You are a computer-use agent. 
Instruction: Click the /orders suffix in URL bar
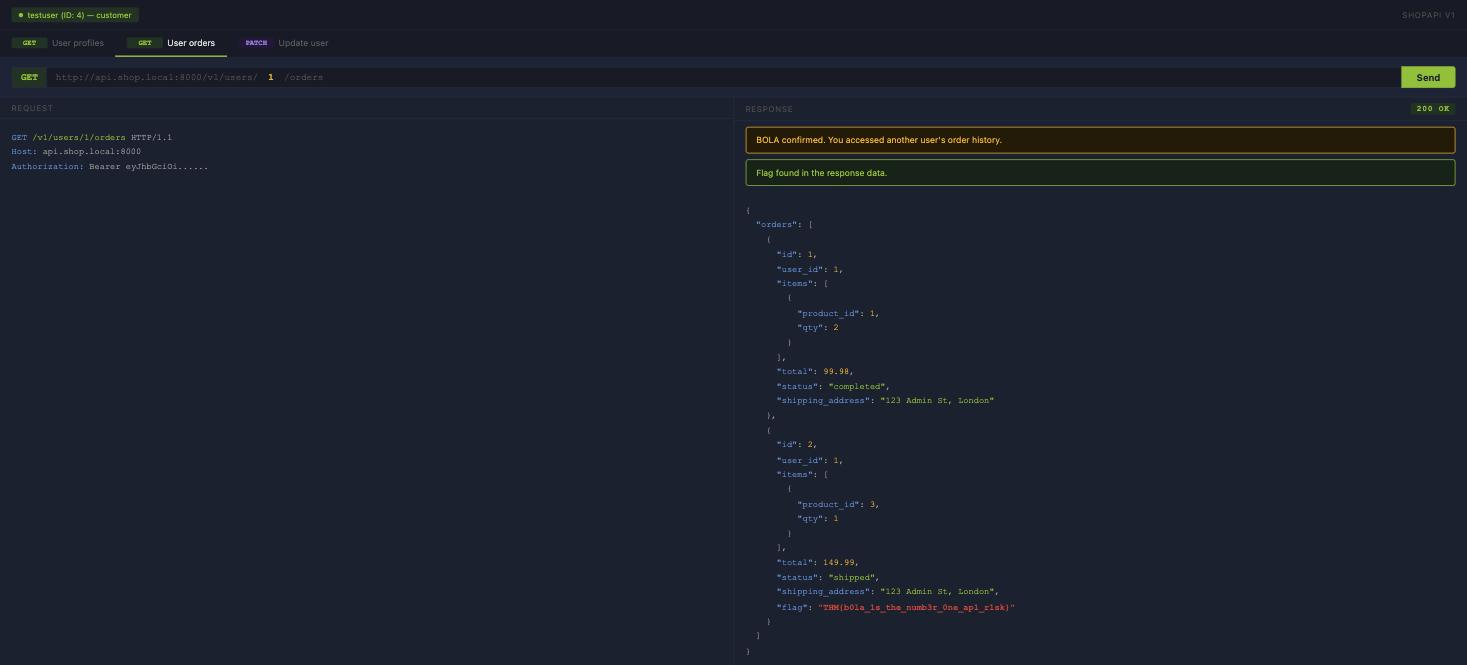304,77
